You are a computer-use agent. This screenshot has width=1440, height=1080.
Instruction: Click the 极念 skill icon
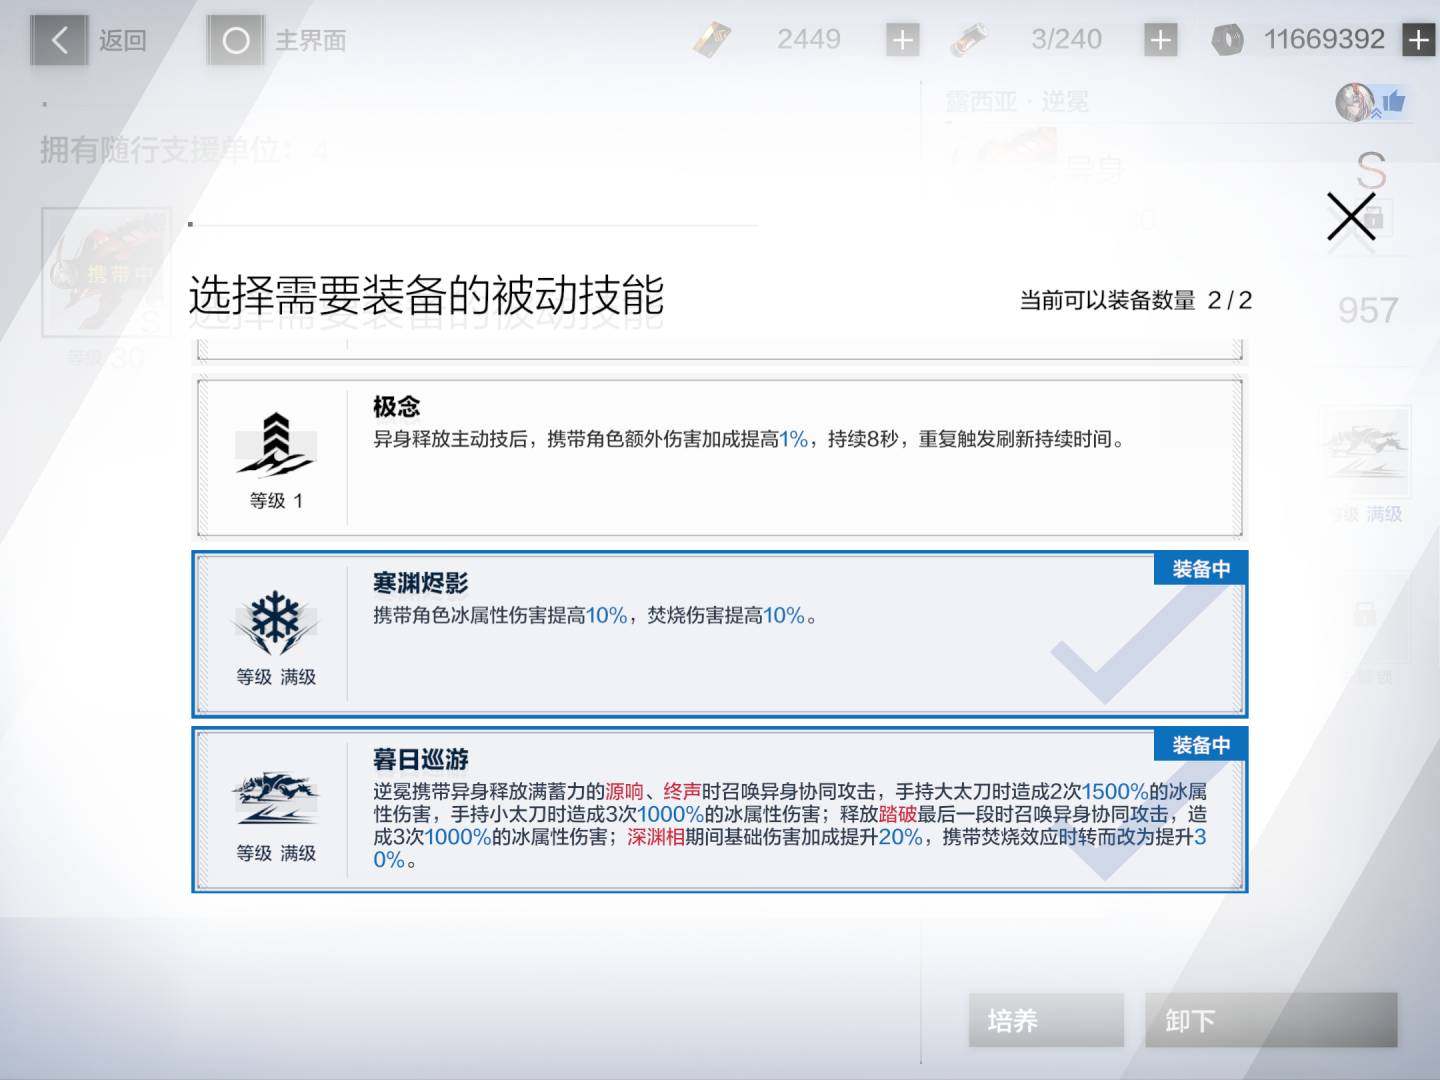pos(275,443)
